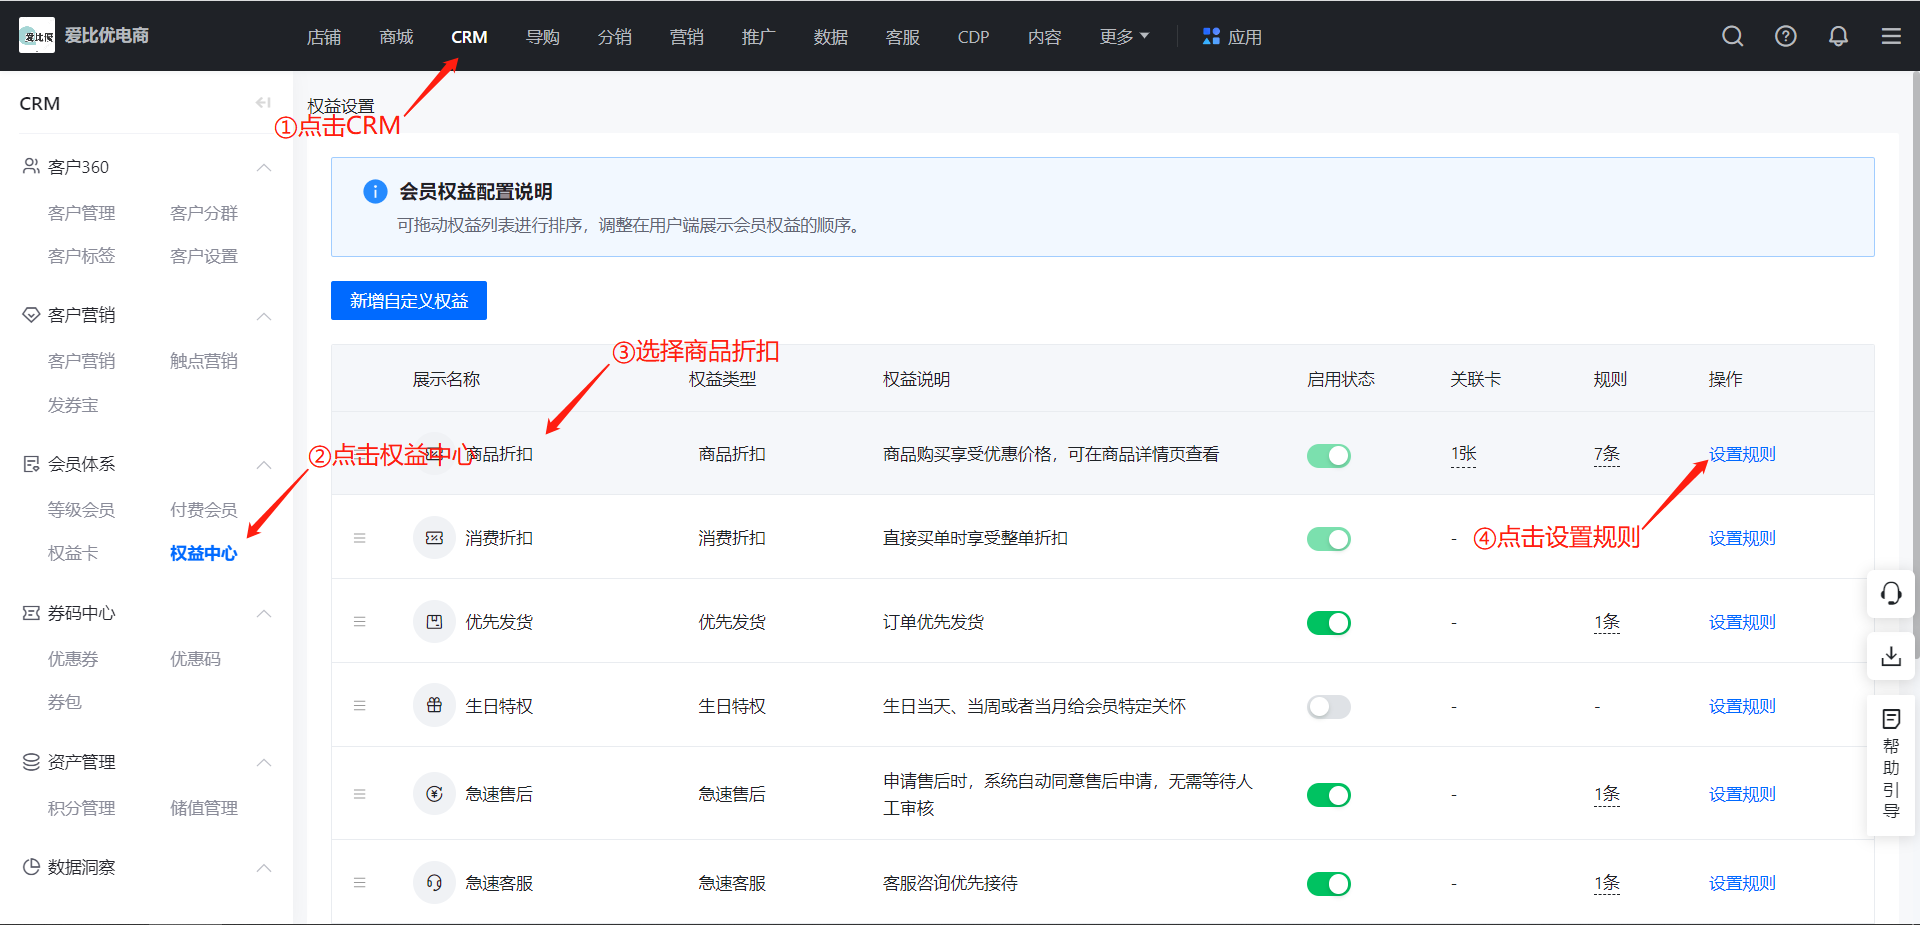Image resolution: width=1920 pixels, height=925 pixels.
Task: Open the search icon in top bar
Action: [x=1733, y=36]
